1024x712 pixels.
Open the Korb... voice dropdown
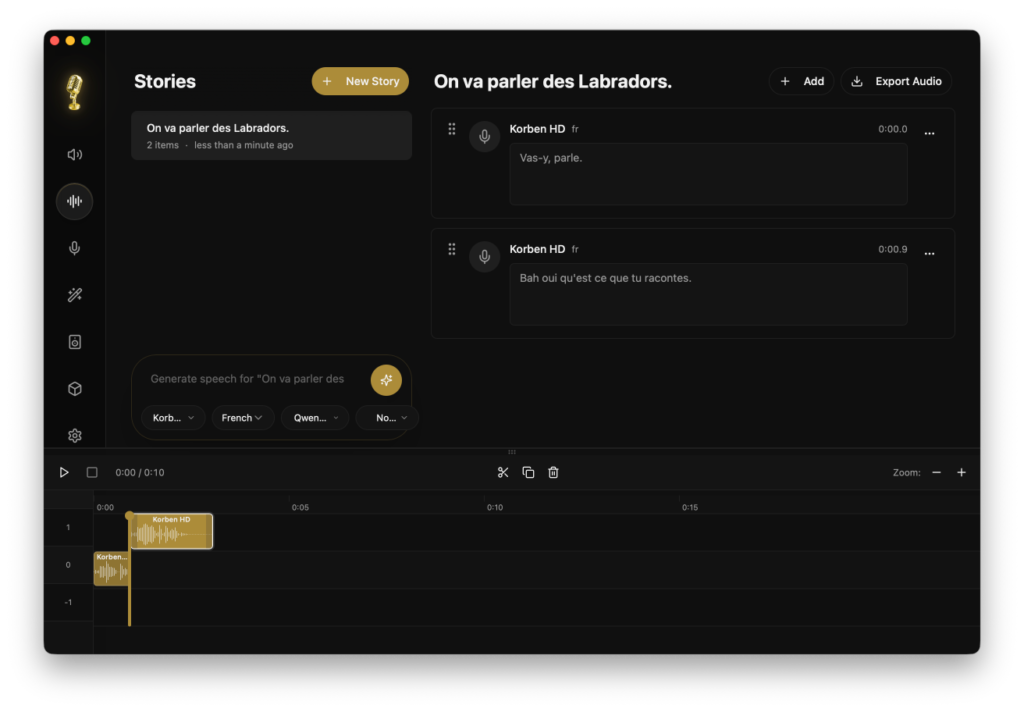[173, 418]
